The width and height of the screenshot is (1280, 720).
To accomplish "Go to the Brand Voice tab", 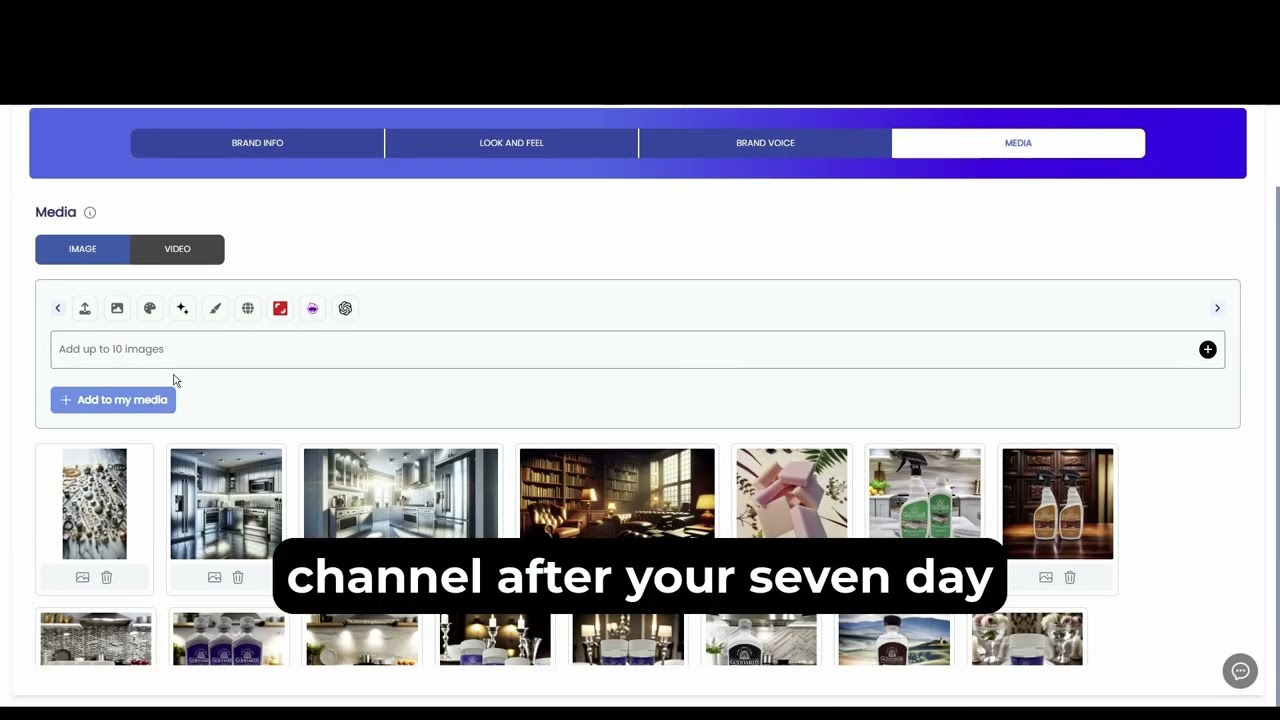I will (x=765, y=143).
